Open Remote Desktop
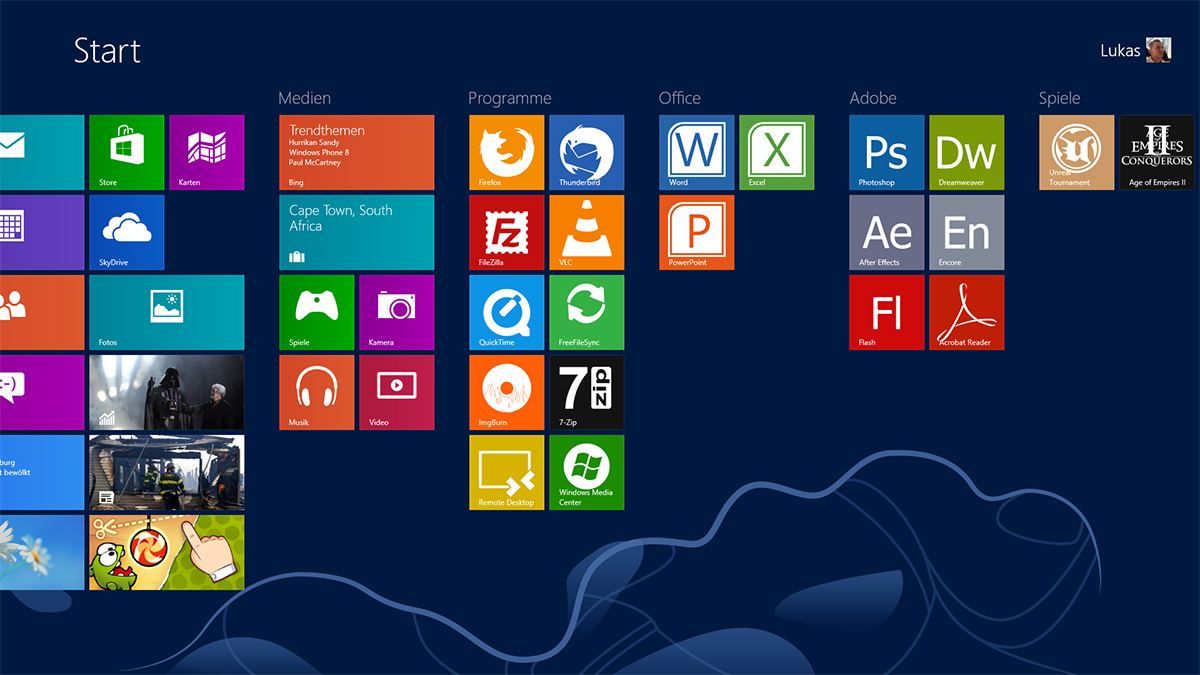This screenshot has width=1200, height=675. 506,472
